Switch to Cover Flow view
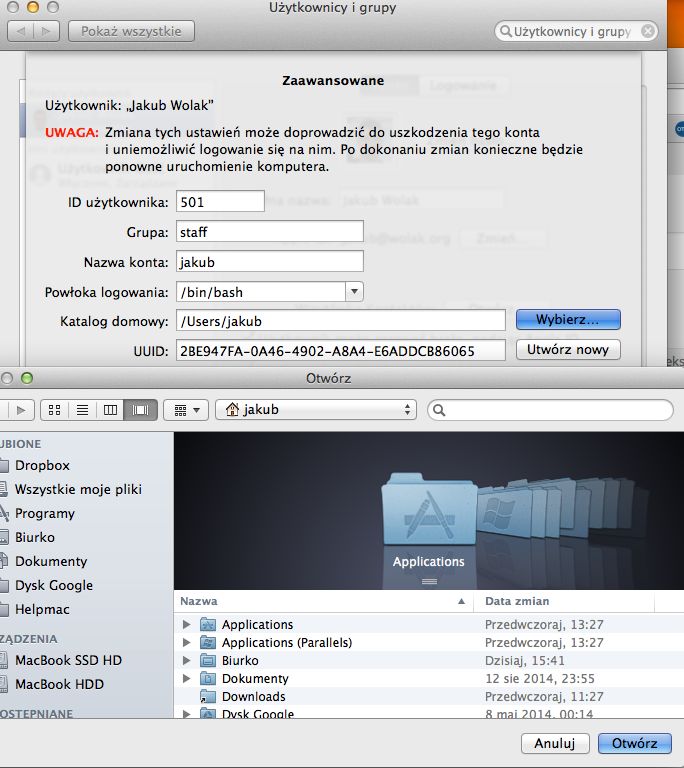This screenshot has height=768, width=684. coord(141,410)
